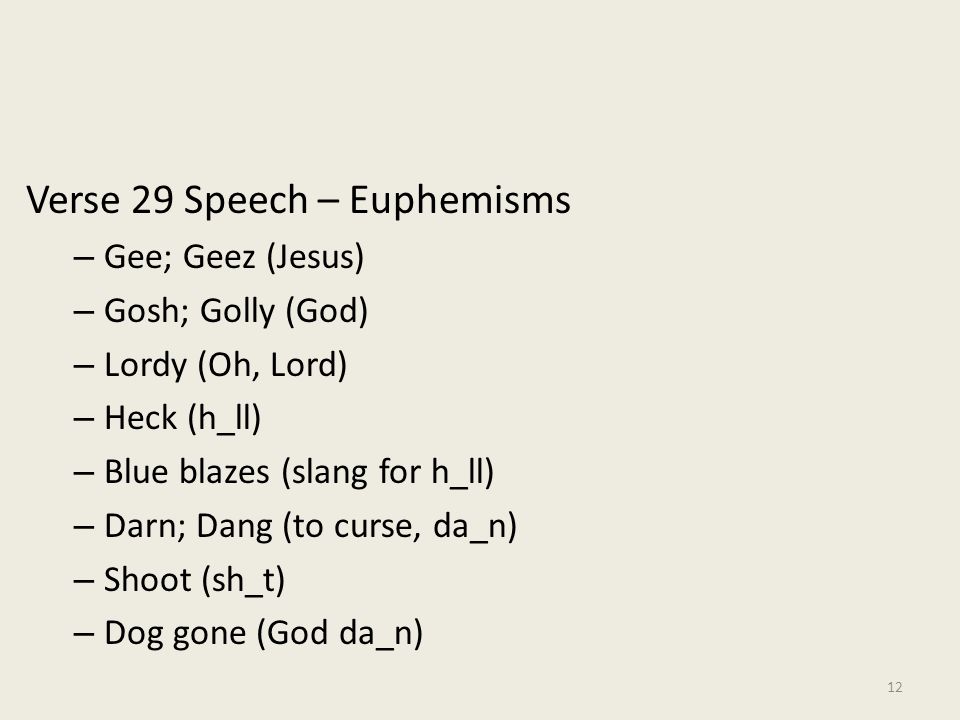Viewport: 960px width, 720px height.
Task: Click '(God)' in the second bullet
Action: 327,310
